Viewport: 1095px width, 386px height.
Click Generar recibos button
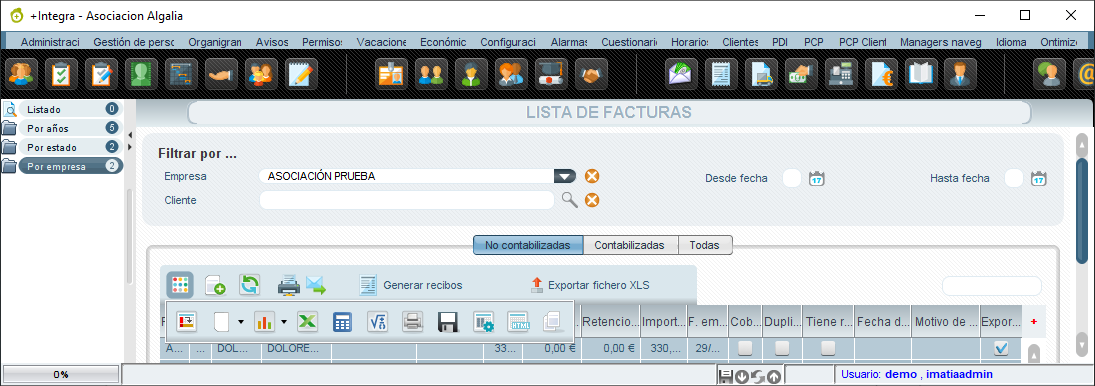[411, 285]
